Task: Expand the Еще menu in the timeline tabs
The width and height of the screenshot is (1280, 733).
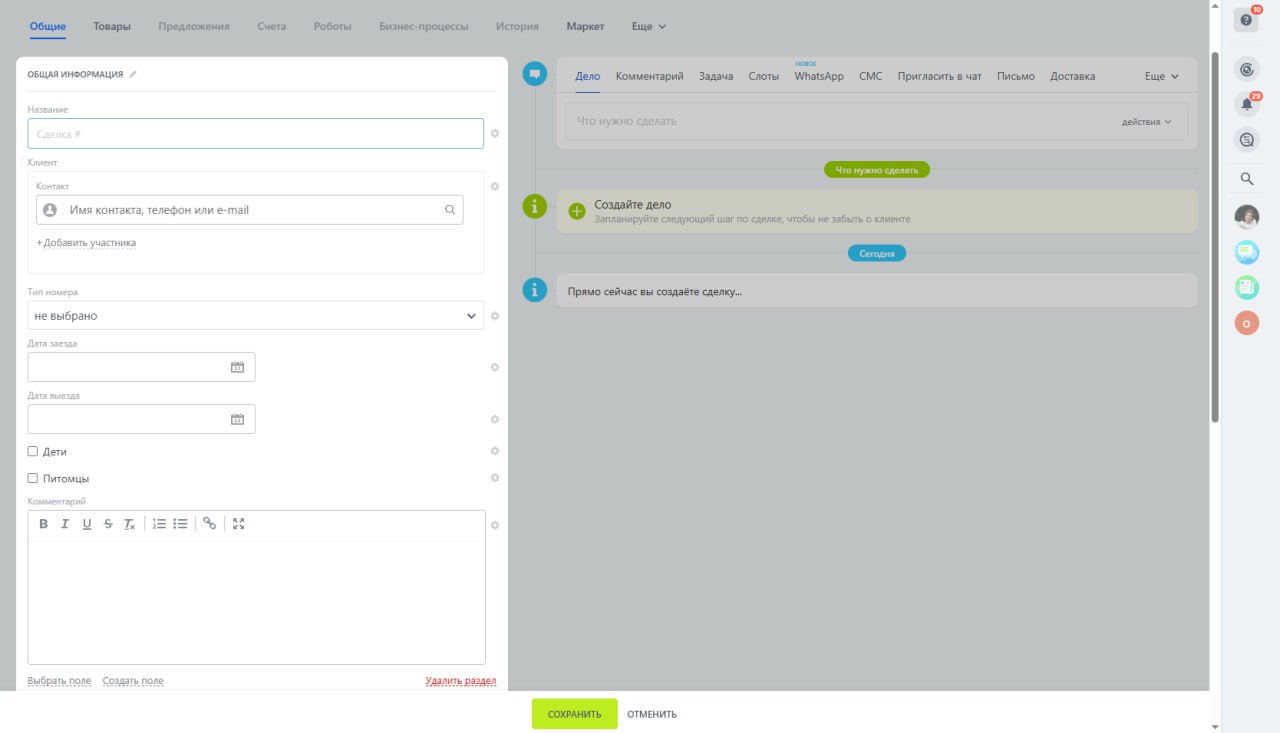Action: click(1161, 76)
